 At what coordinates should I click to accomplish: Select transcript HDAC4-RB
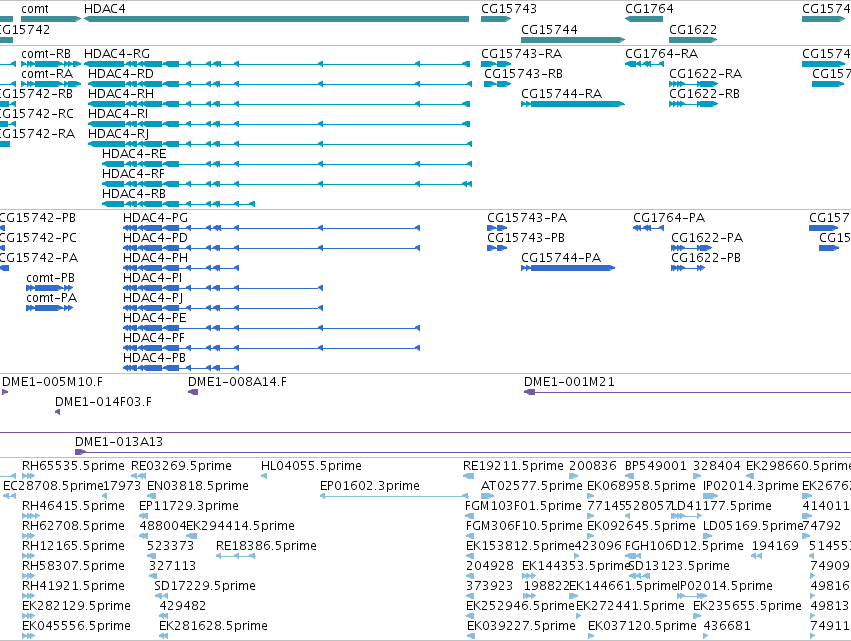coord(179,204)
